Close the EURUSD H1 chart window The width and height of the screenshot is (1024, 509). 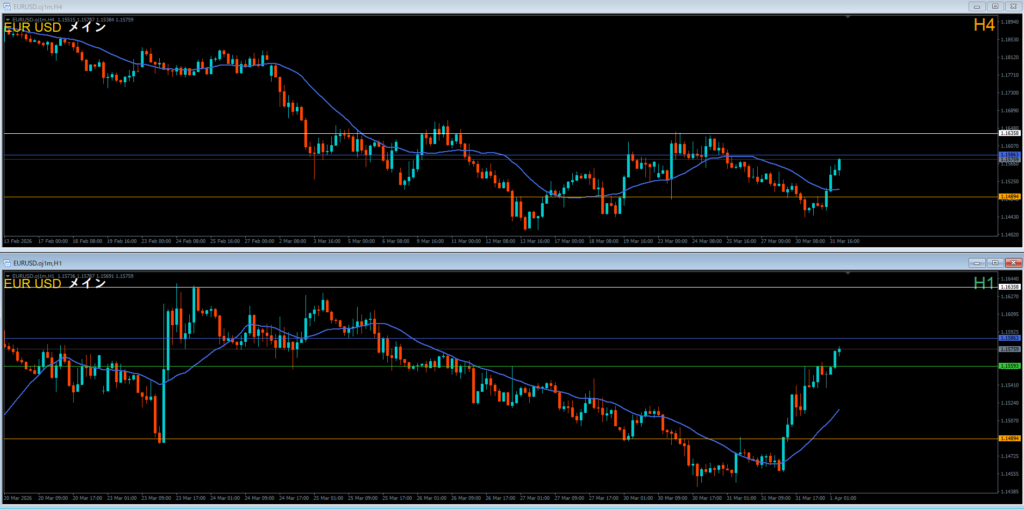click(x=1012, y=262)
